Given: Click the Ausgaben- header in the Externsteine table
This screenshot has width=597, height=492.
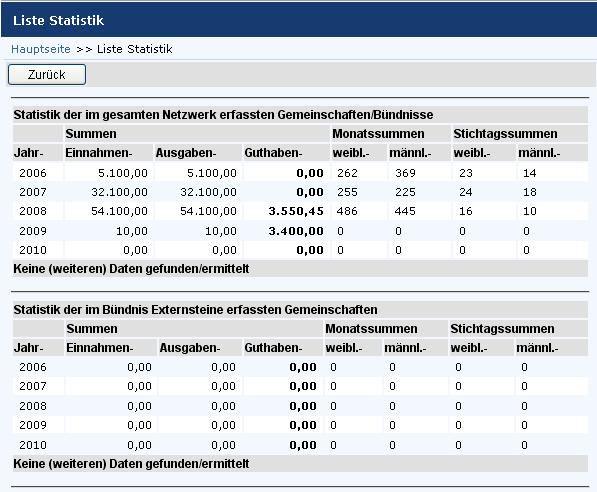Looking at the screenshot, I should [190, 348].
